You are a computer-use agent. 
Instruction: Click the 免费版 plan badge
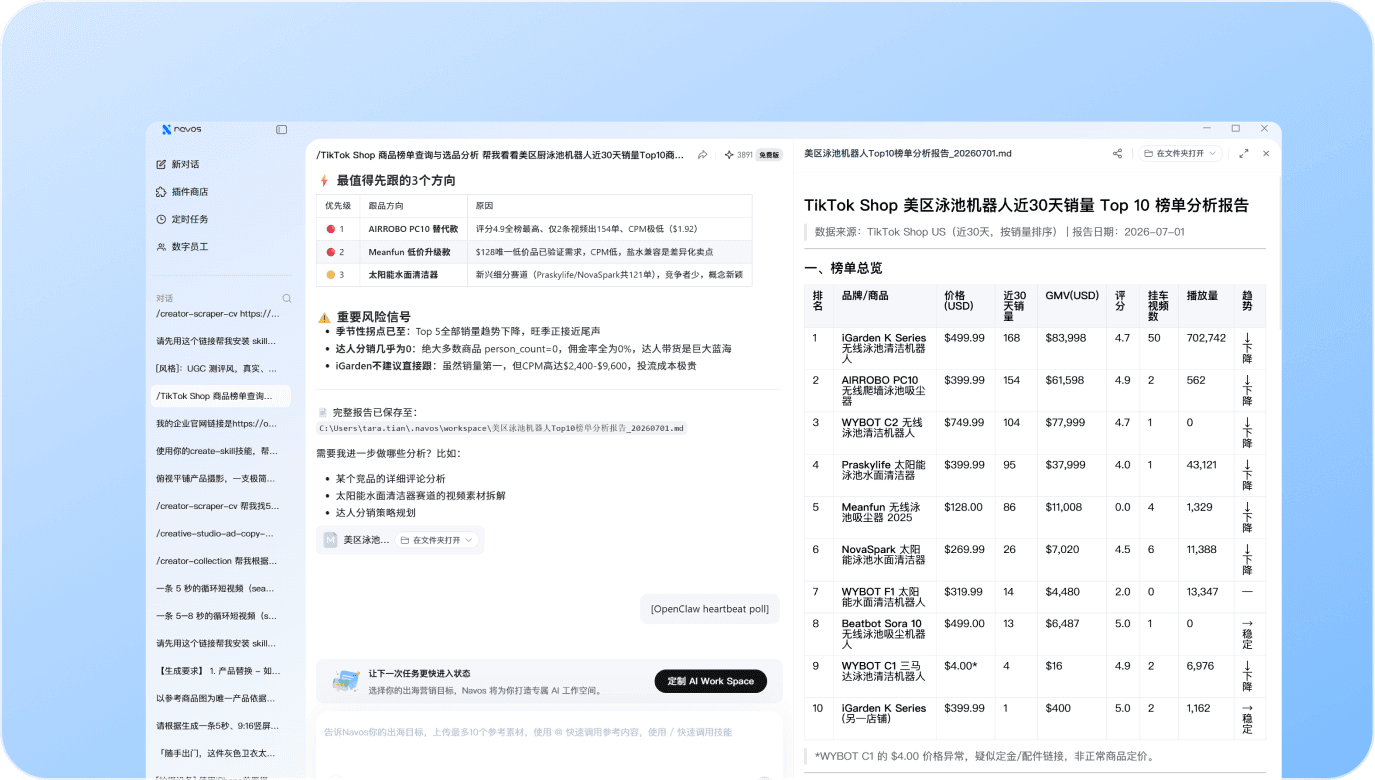coord(768,155)
